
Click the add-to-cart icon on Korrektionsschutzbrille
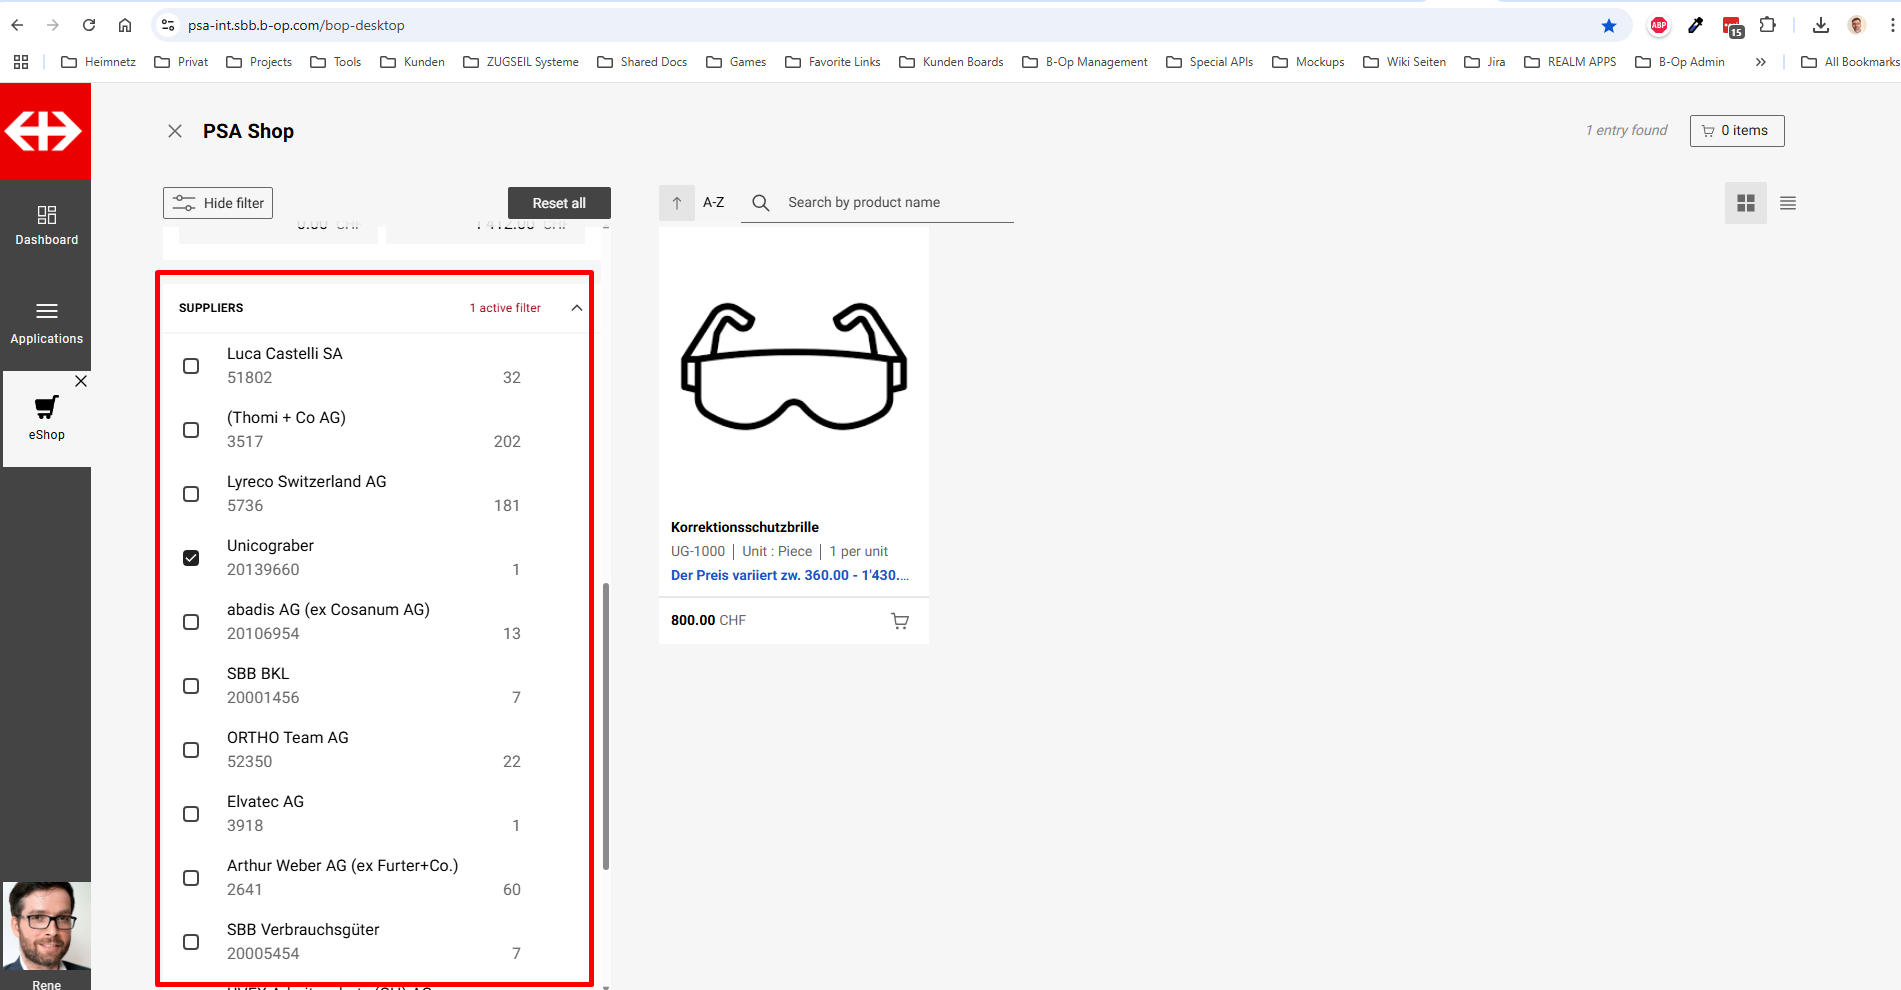coord(900,621)
